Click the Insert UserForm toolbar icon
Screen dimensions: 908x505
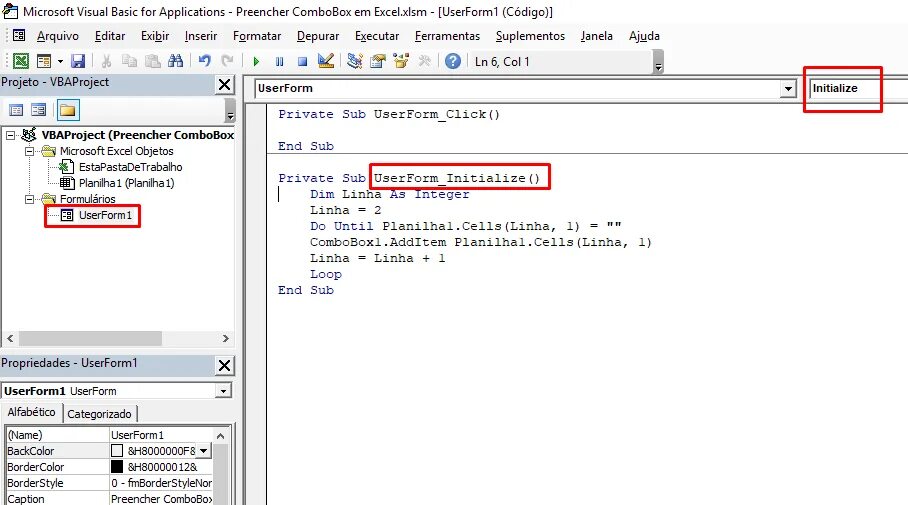tap(43, 61)
